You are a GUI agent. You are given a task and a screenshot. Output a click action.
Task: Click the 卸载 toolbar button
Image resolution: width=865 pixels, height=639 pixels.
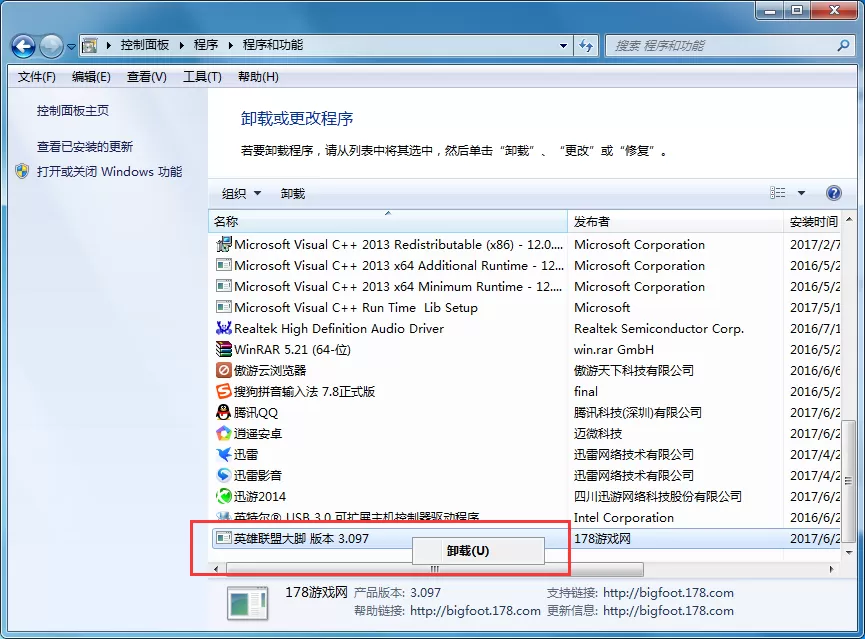(x=292, y=194)
